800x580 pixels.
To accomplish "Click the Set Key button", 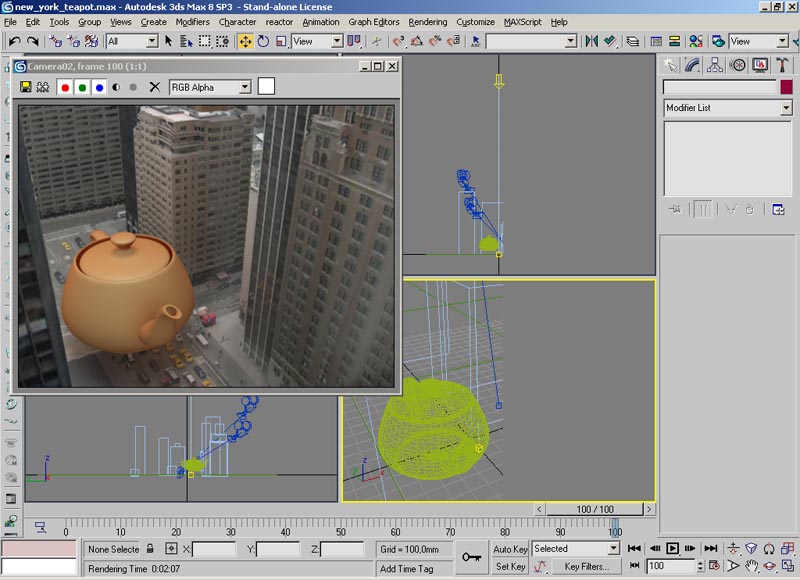I will coord(510,566).
